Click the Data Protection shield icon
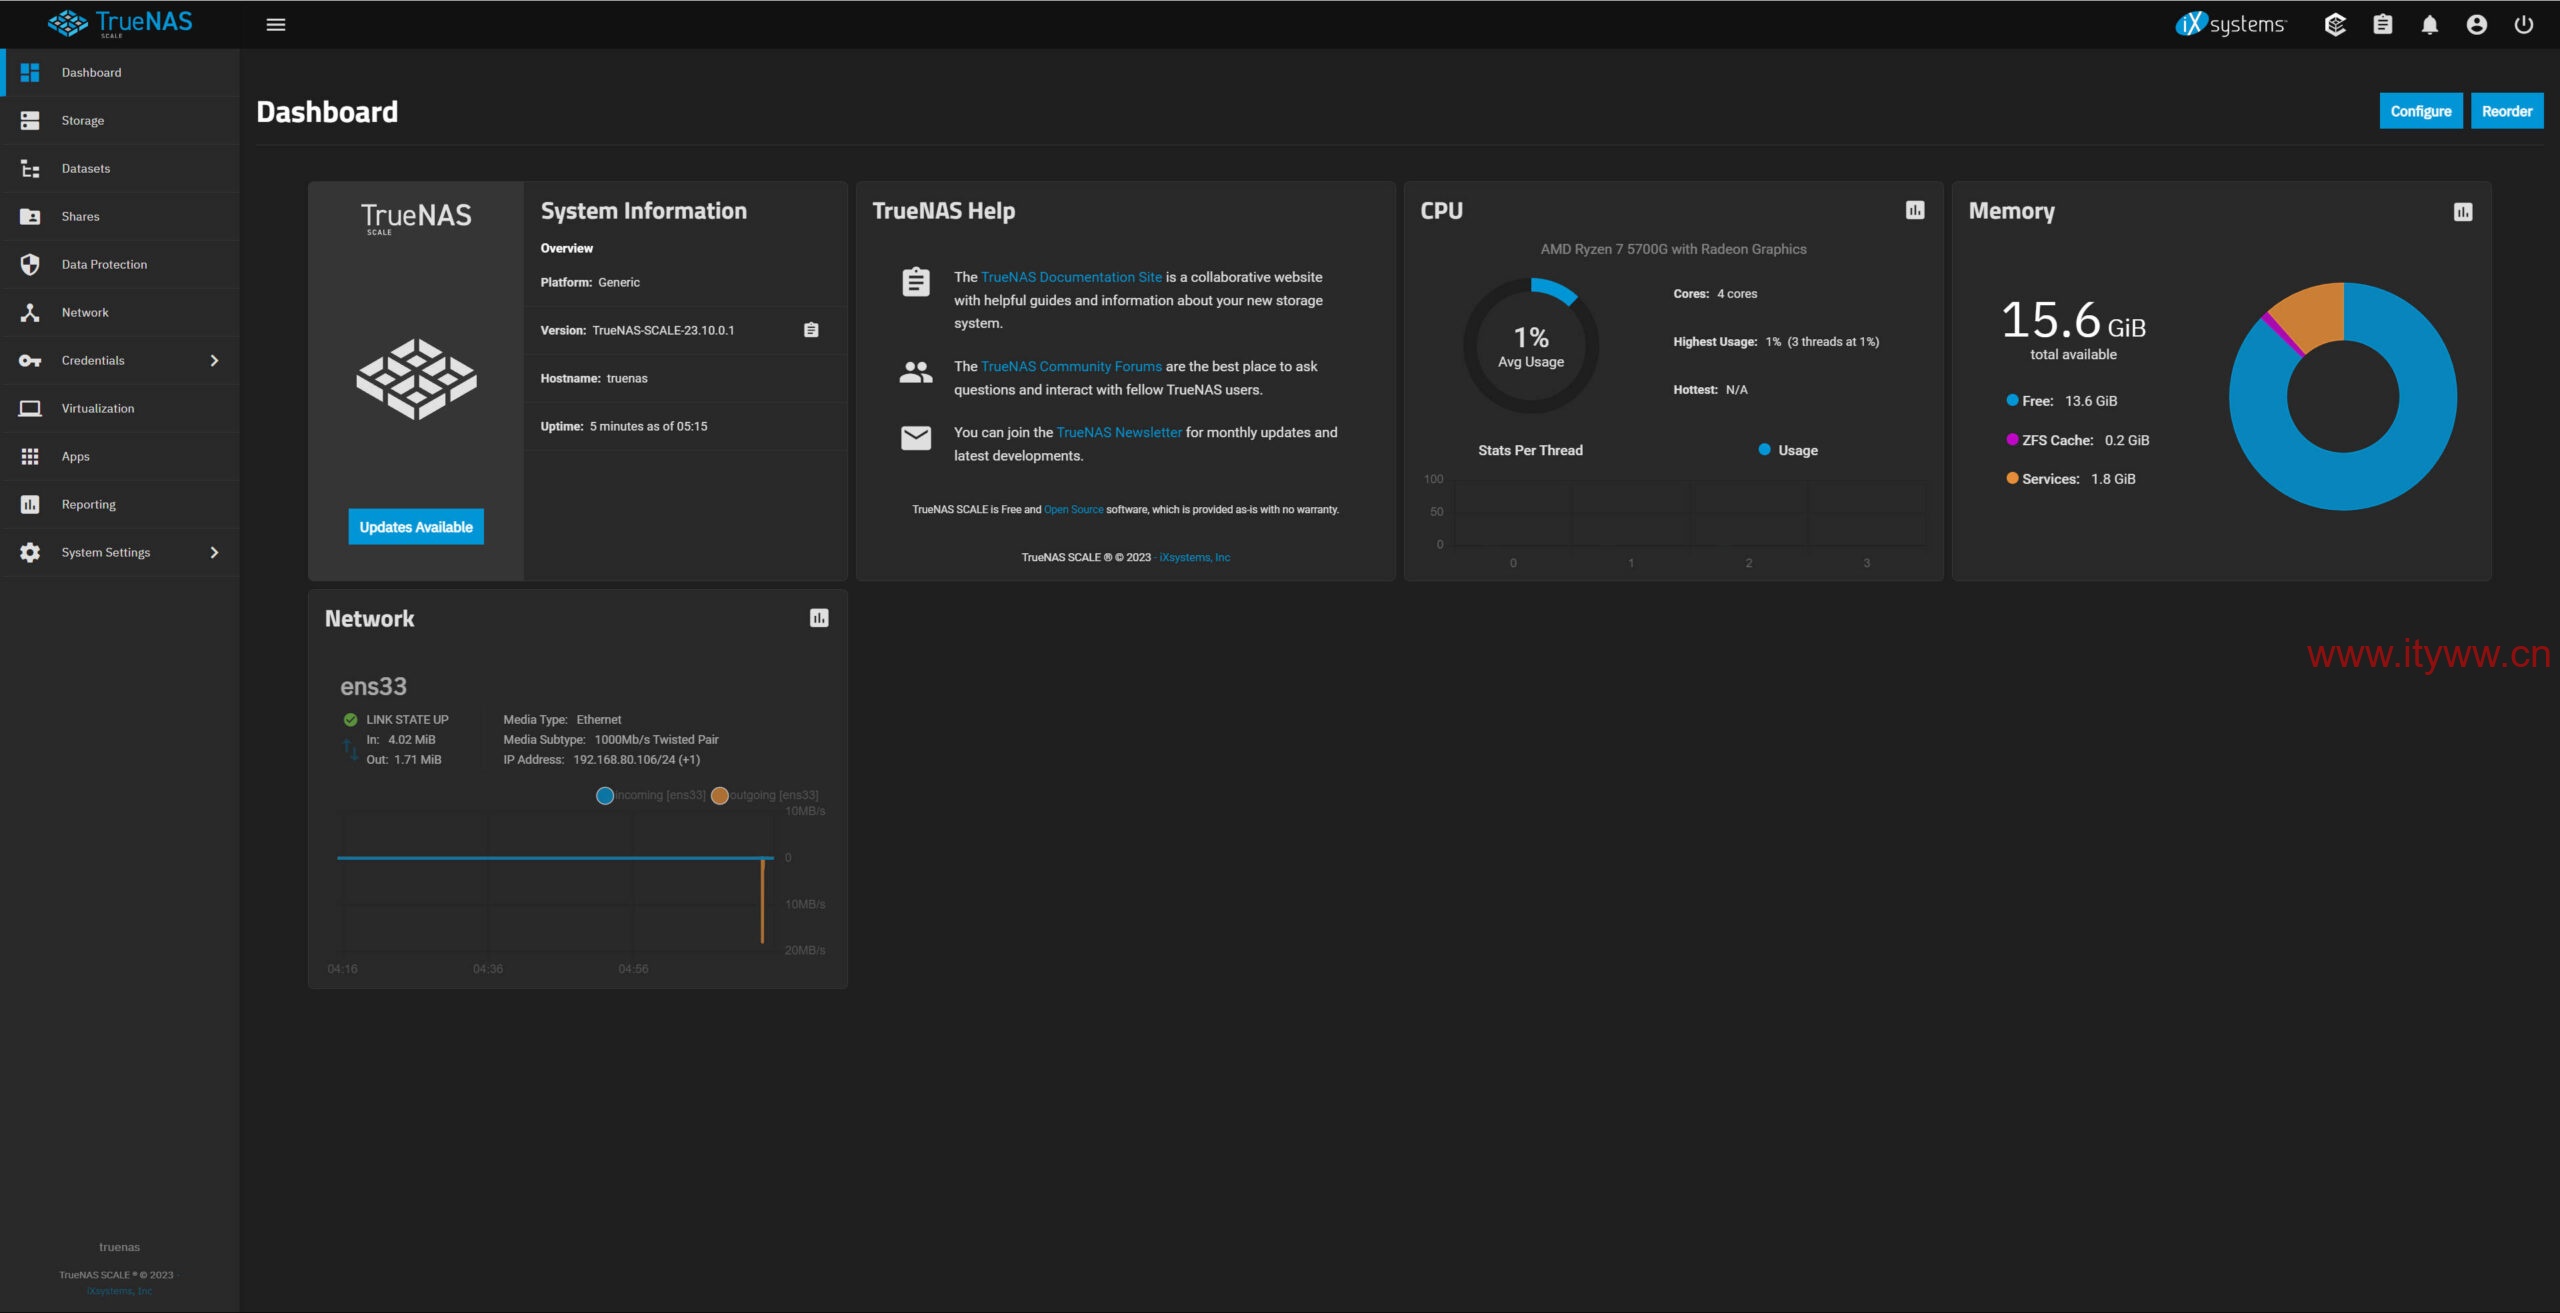2560x1313 pixels. (30, 264)
